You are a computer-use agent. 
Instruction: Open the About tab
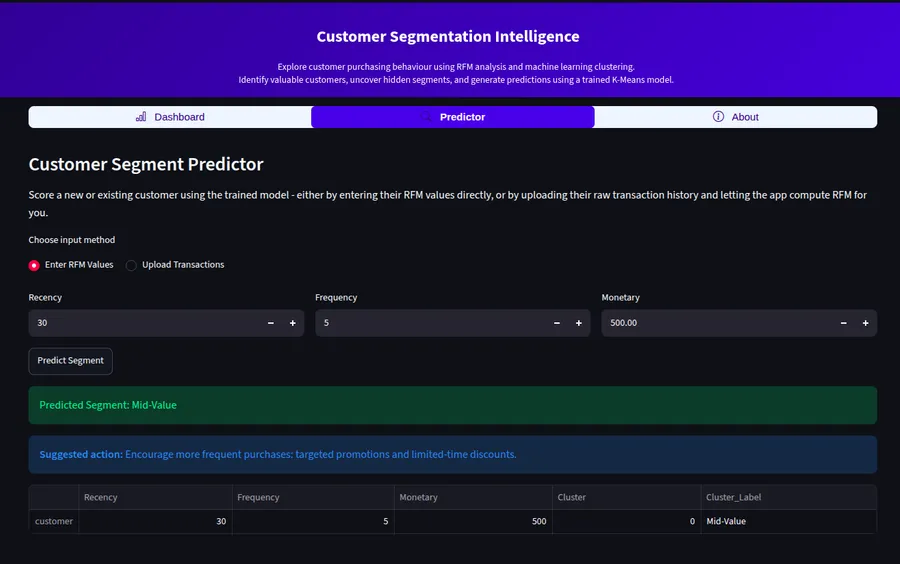tap(736, 117)
